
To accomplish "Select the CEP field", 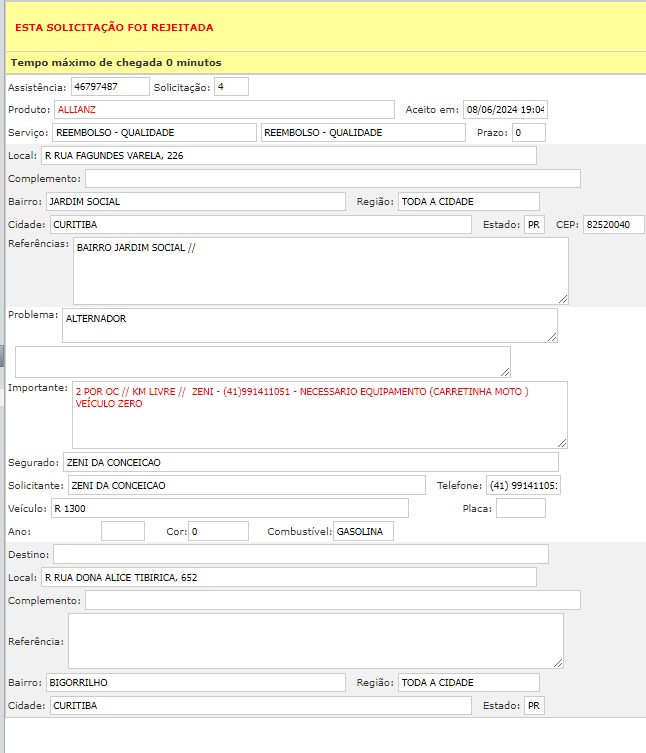I will coord(613,225).
